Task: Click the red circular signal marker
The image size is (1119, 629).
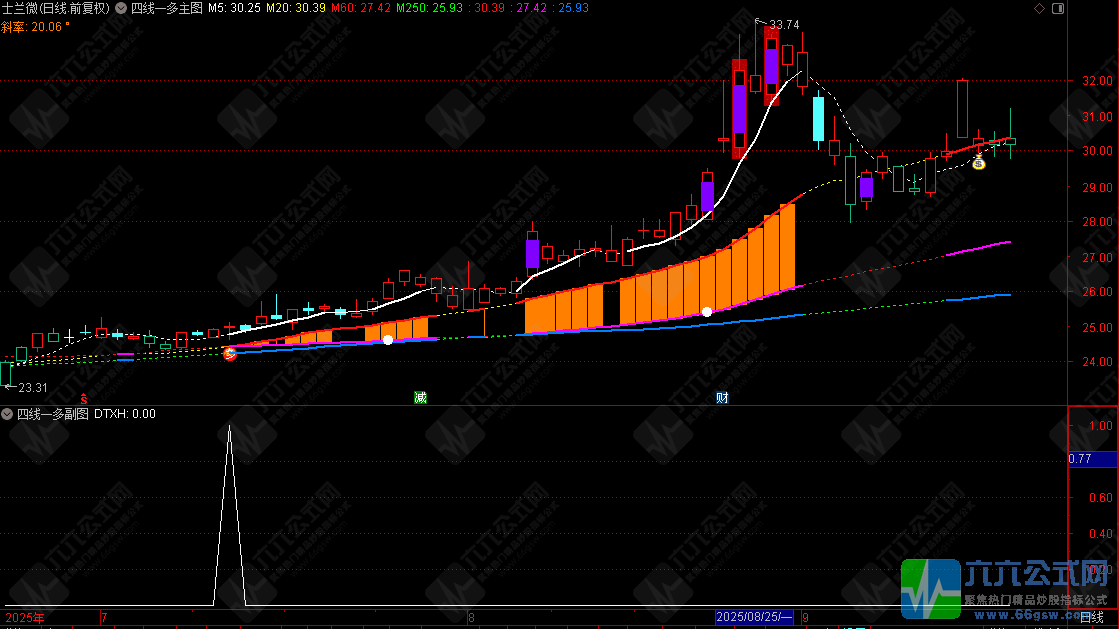Action: pos(230,353)
